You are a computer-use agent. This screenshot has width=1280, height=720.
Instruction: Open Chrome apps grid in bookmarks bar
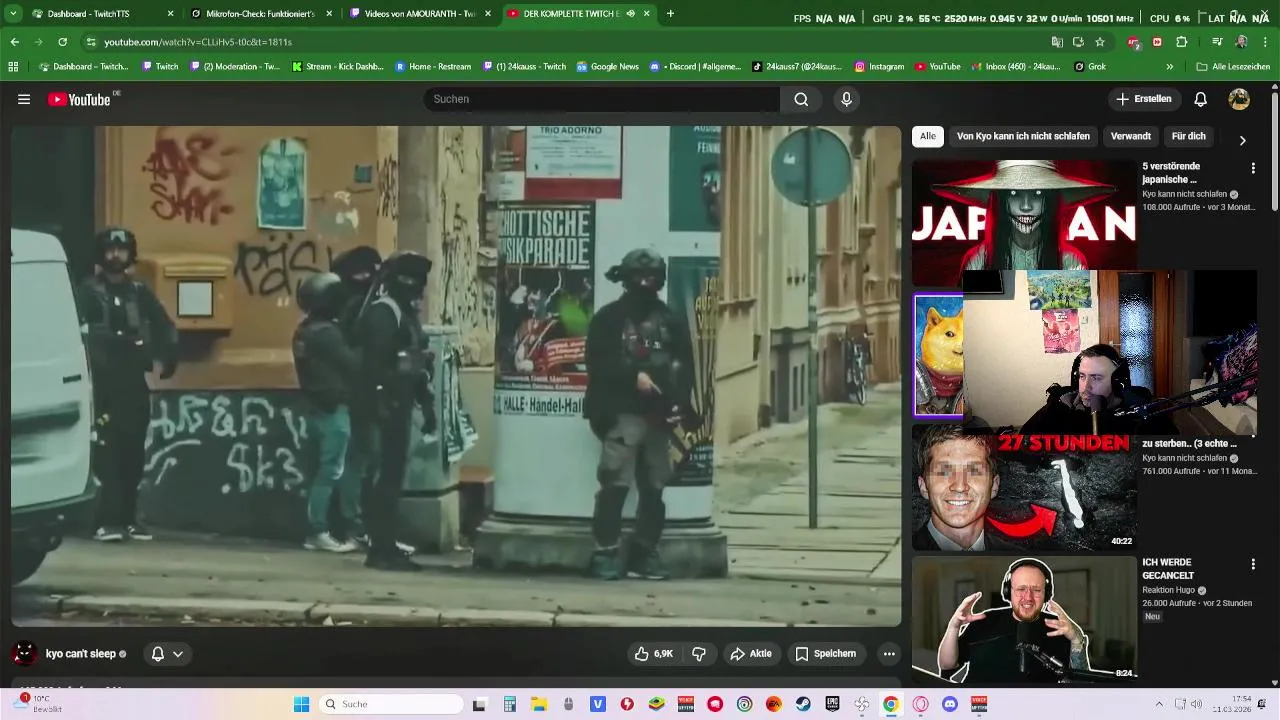(13, 66)
